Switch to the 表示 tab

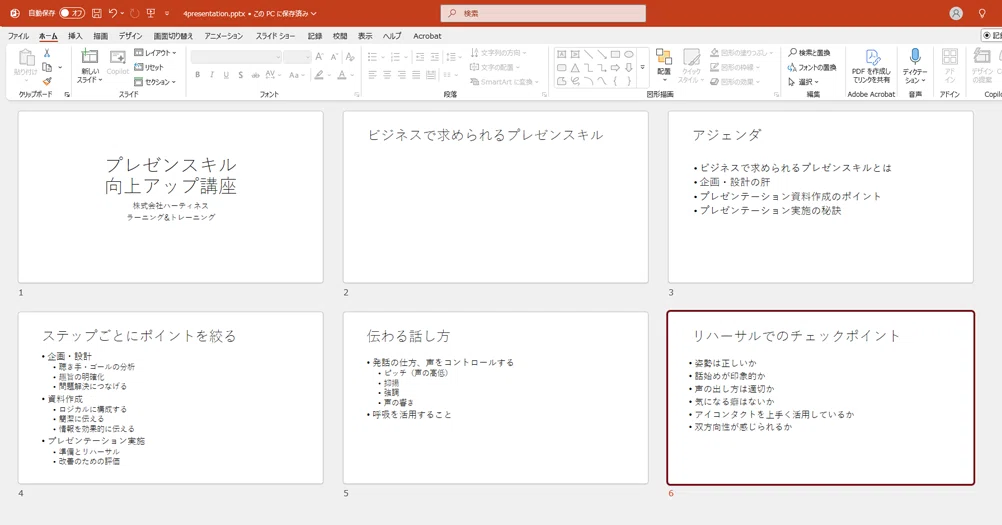pos(365,36)
